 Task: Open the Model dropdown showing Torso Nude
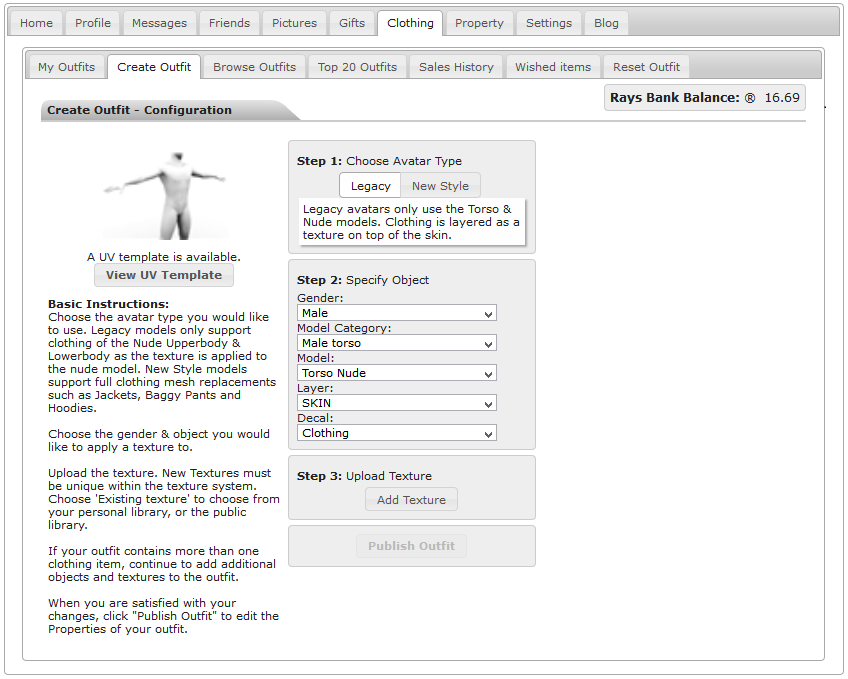coord(396,373)
